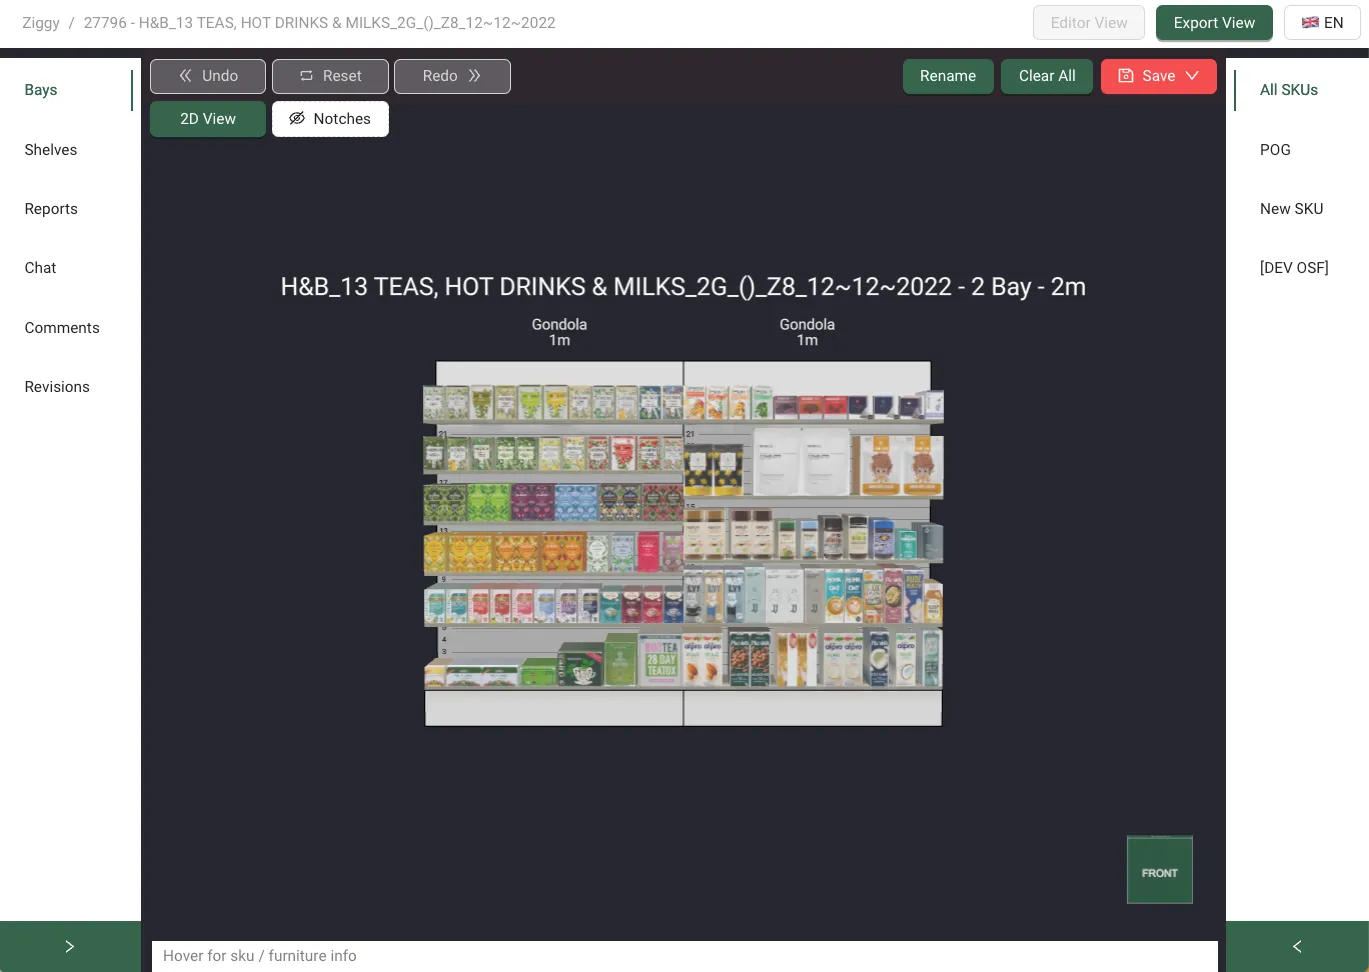
Task: Open the EN language selector
Action: 1322,23
